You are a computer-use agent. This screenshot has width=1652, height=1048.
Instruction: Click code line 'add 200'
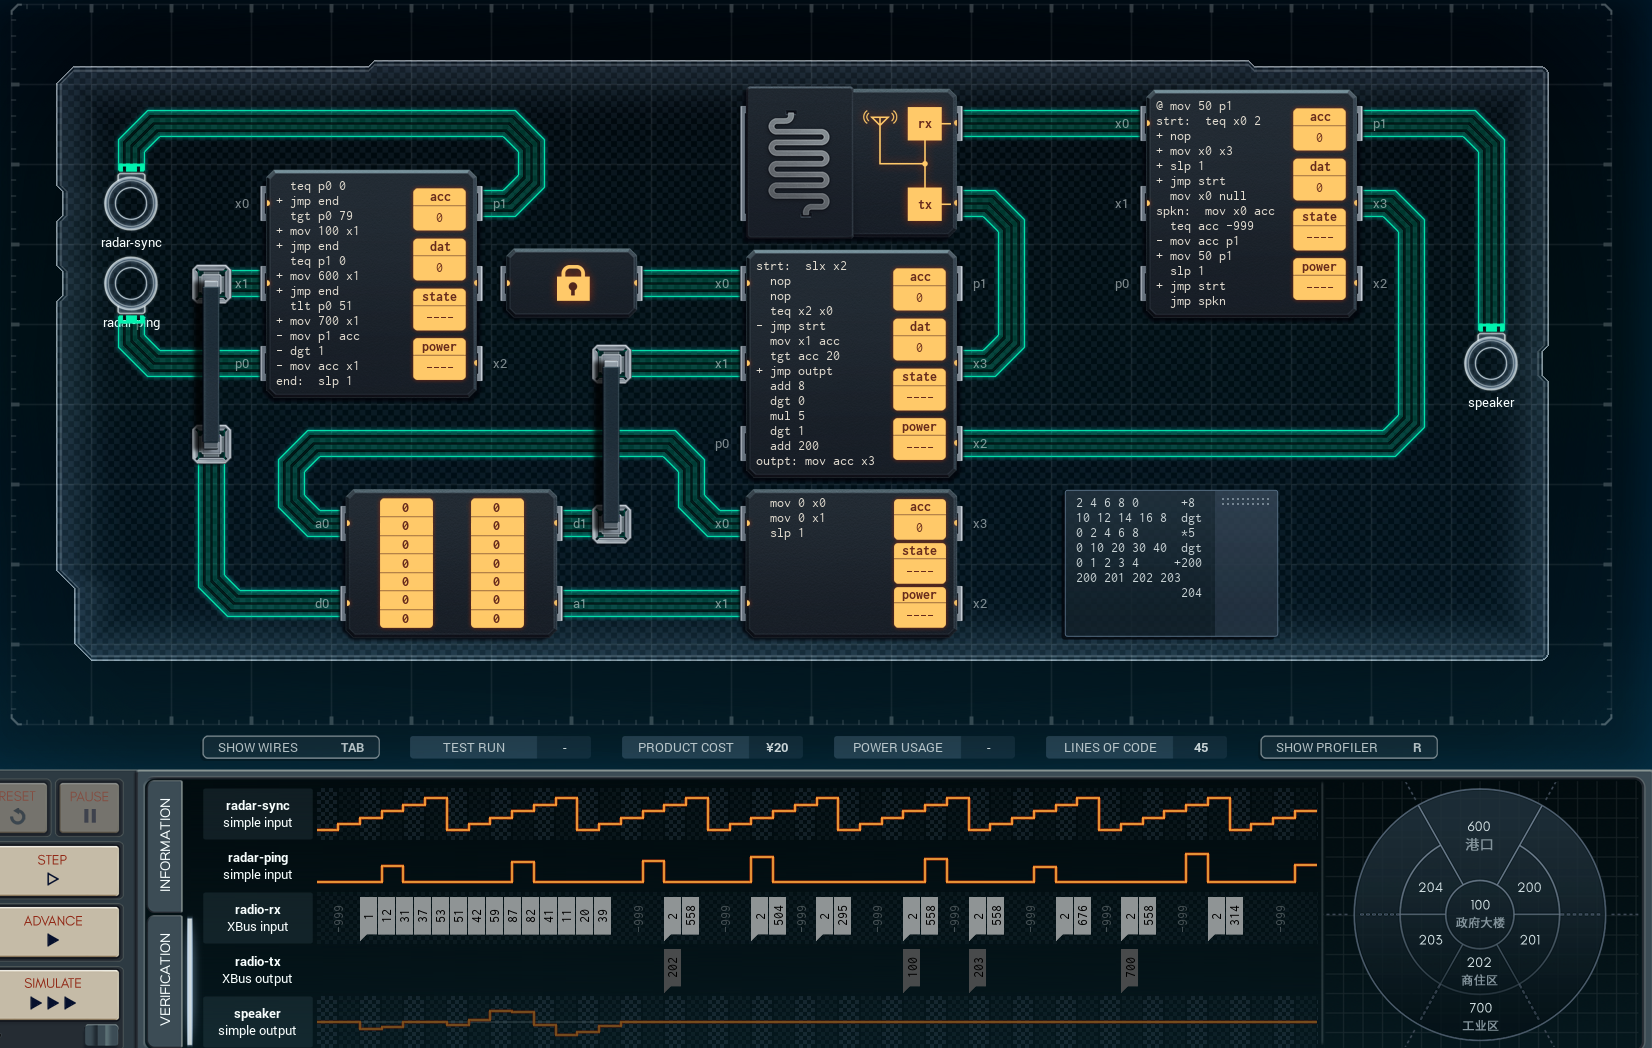(x=794, y=446)
